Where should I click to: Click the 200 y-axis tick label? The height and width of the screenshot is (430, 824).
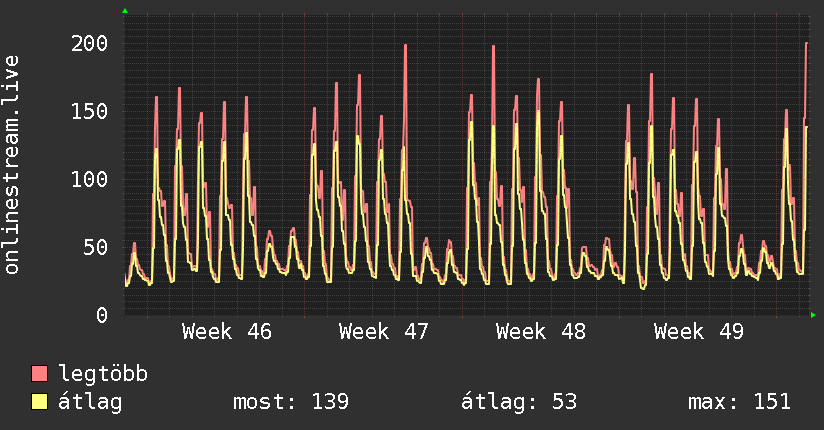click(x=89, y=43)
